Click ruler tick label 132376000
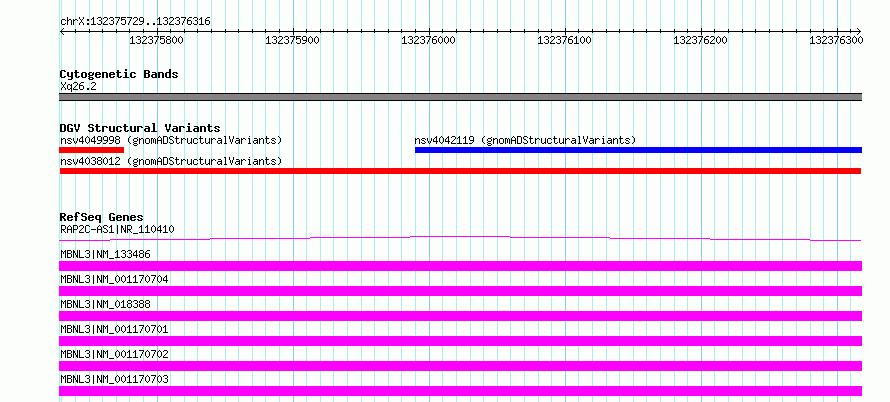Screen dimensions: 890x402 click(429, 40)
